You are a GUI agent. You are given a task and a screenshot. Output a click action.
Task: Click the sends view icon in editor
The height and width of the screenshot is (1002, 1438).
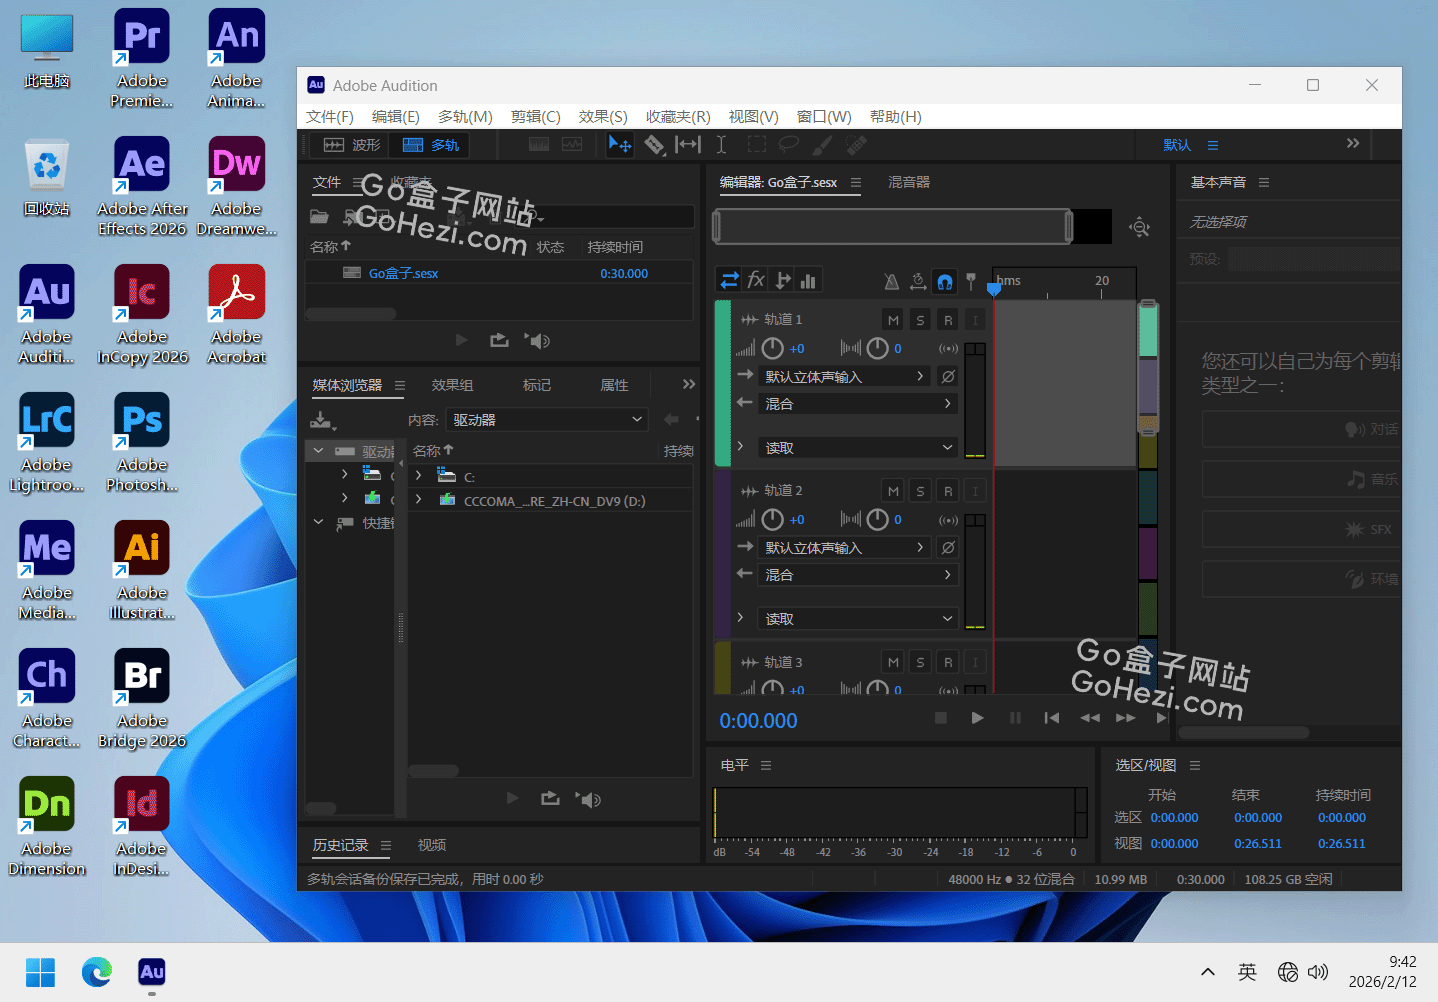(782, 280)
